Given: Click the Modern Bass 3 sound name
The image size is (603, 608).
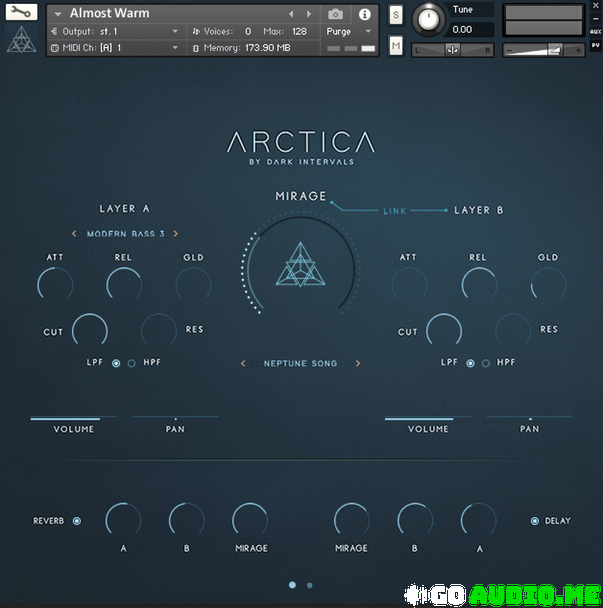Looking at the screenshot, I should click(125, 234).
